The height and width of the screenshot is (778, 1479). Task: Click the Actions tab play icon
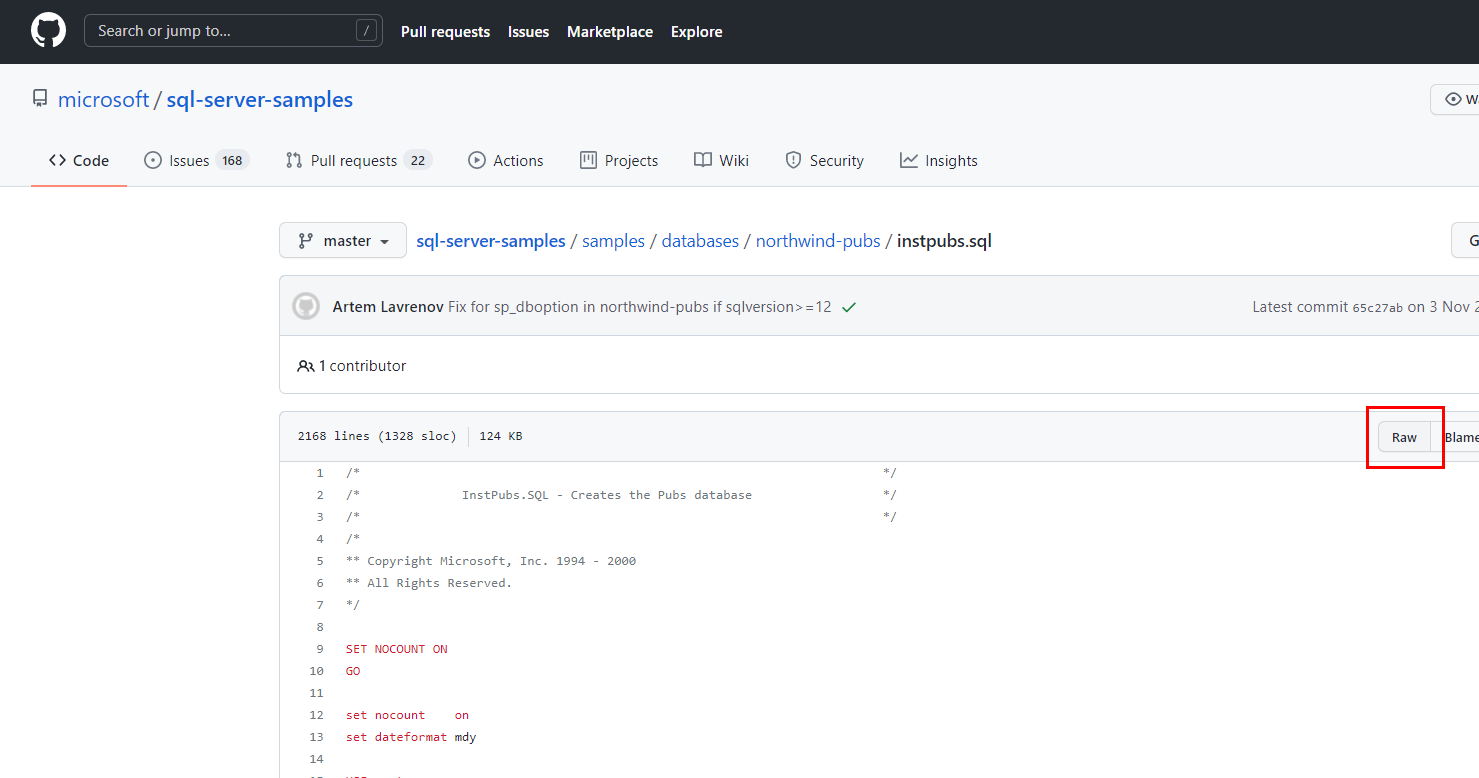point(476,160)
